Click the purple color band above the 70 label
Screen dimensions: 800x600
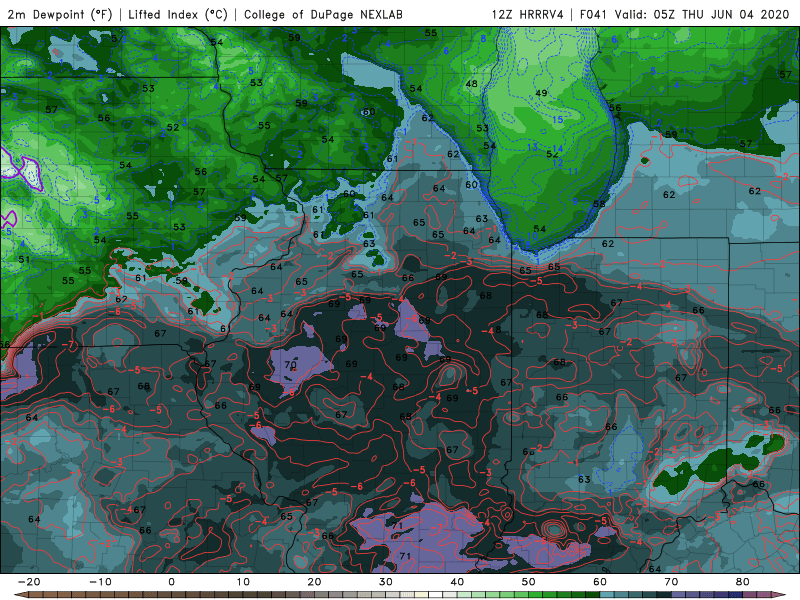(x=679, y=595)
